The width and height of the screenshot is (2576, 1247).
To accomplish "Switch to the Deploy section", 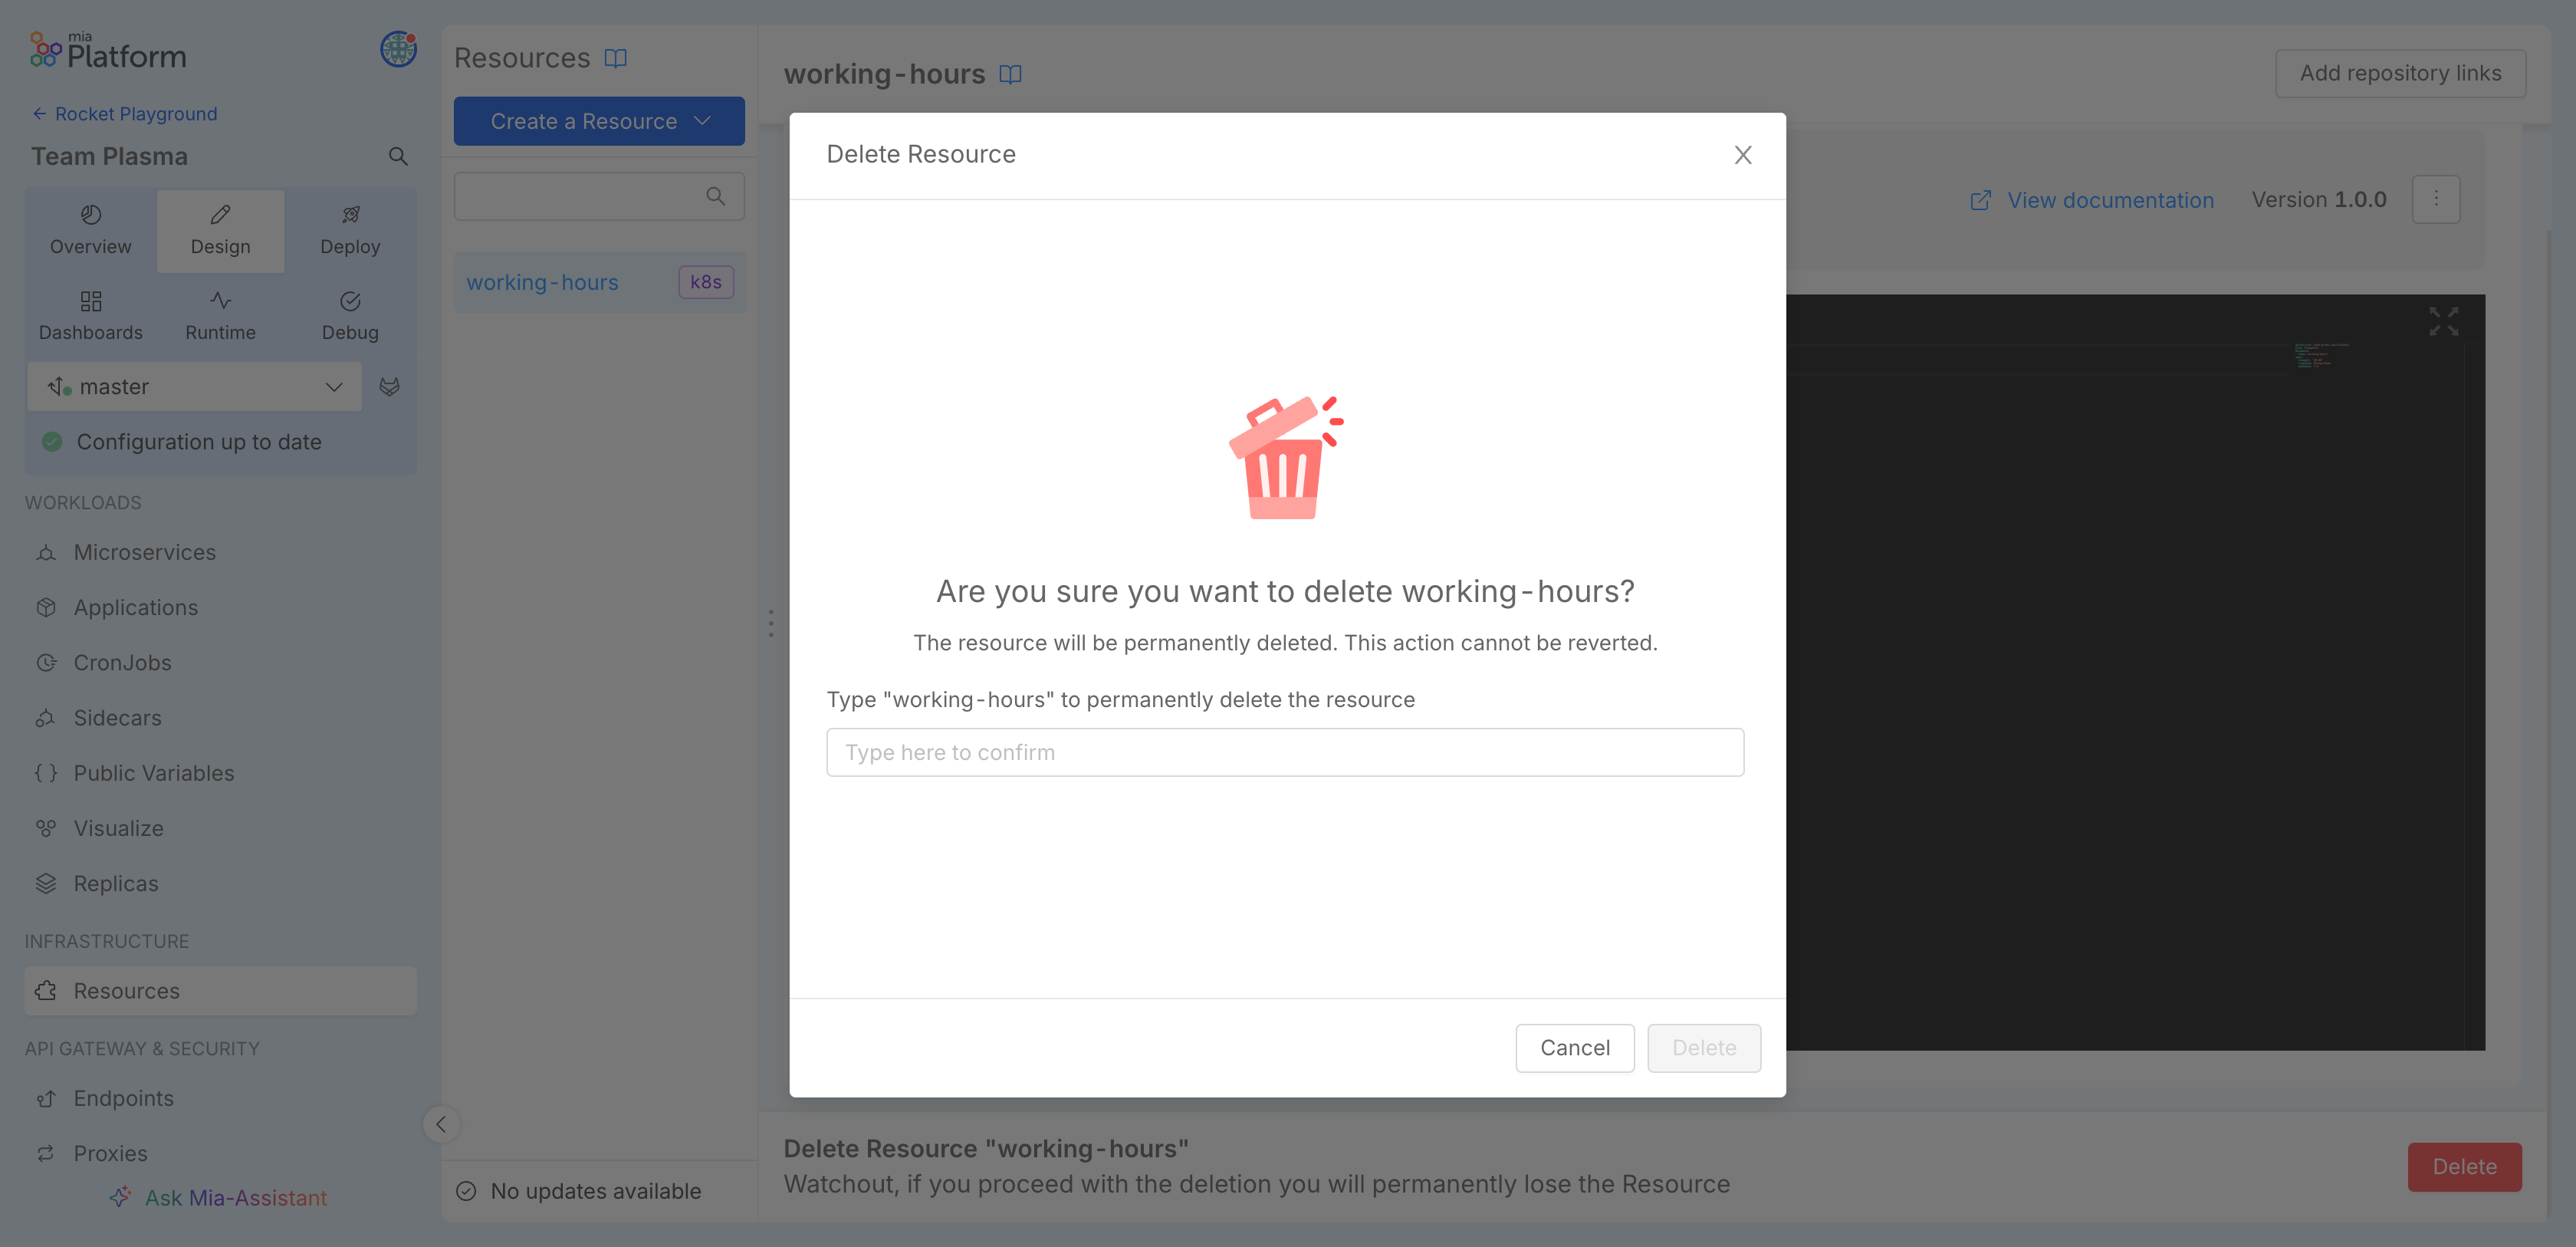I will click(349, 230).
